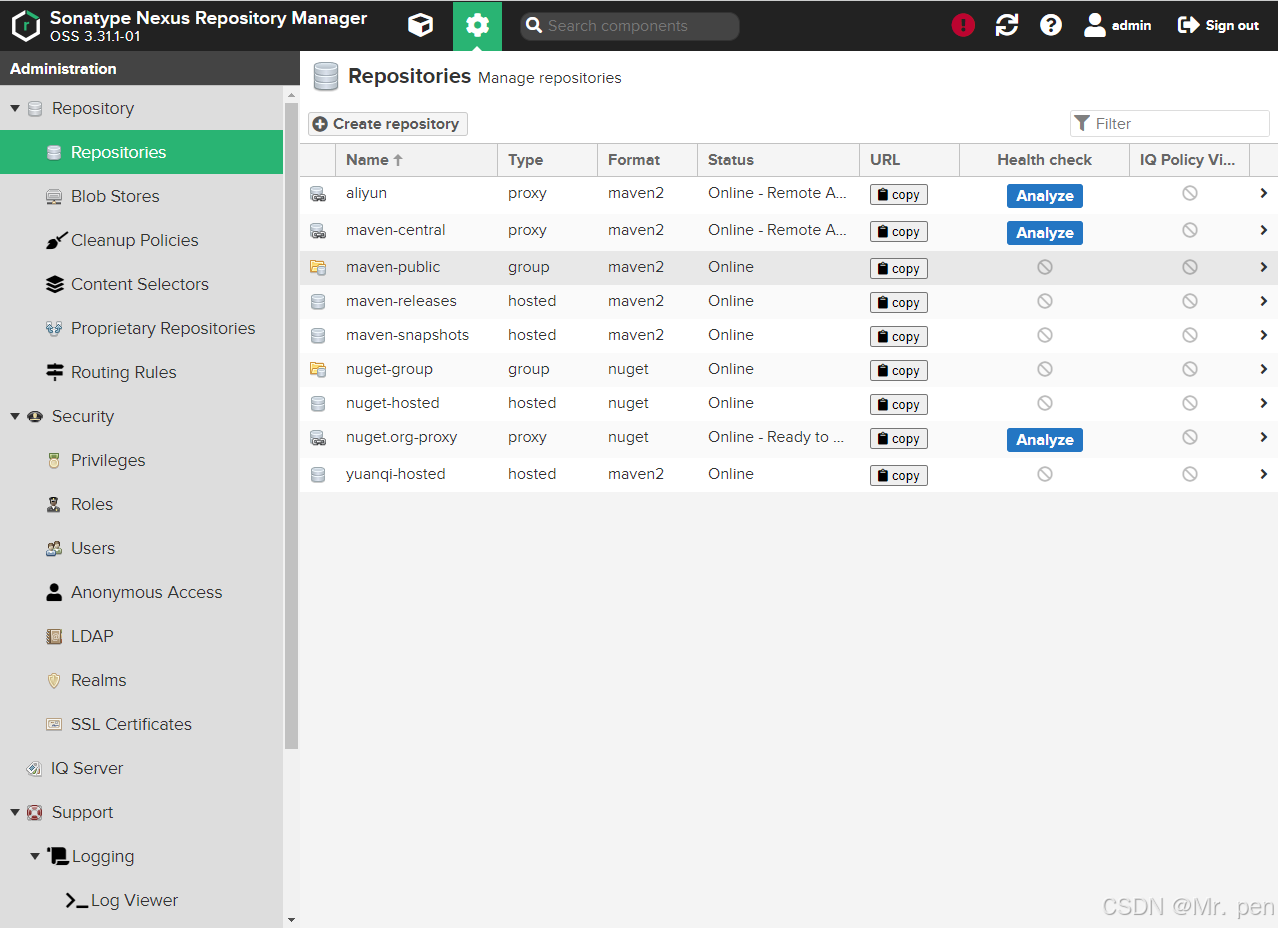The image size is (1278, 928).
Task: Click the Privileges medal icon
Action: click(54, 460)
